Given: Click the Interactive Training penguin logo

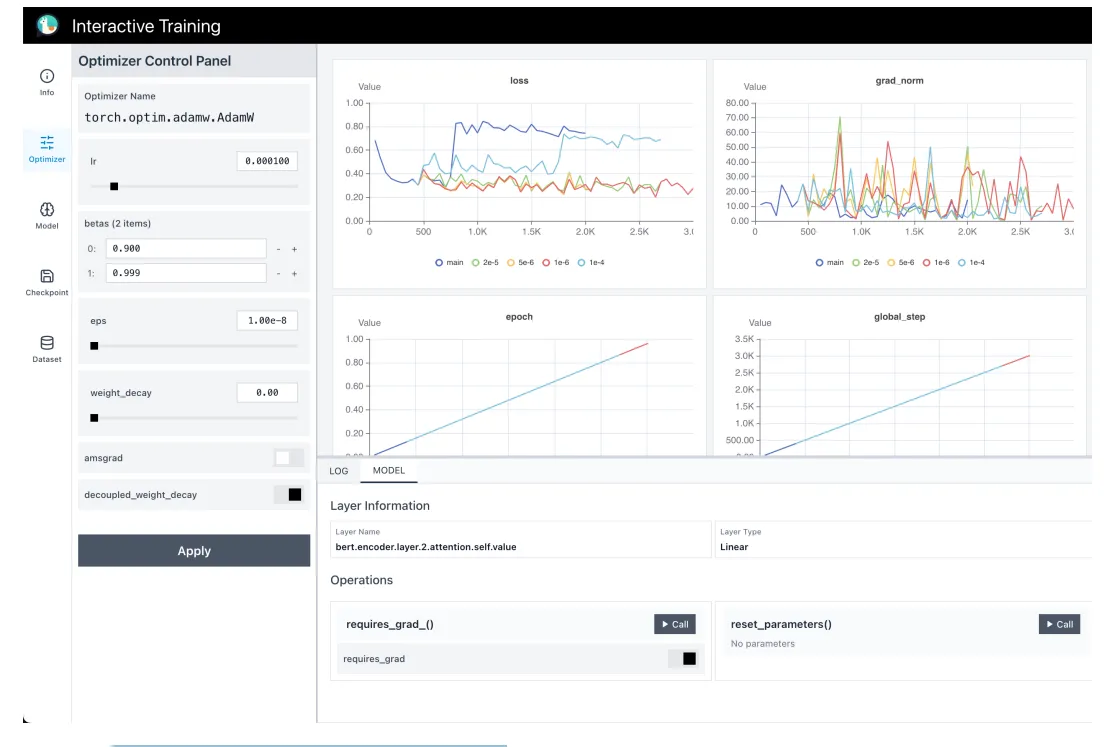Looking at the screenshot, I should coord(48,26).
